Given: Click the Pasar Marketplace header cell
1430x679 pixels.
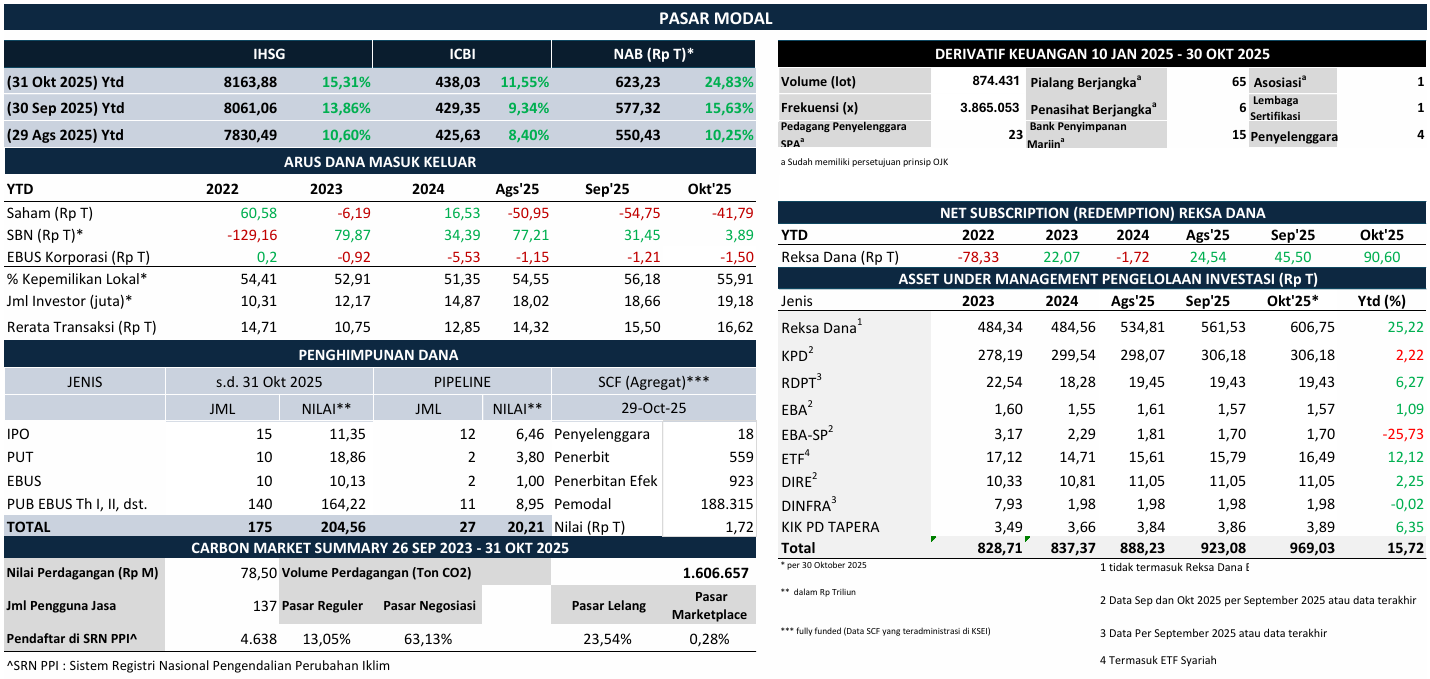Looking at the screenshot, I should tap(711, 606).
